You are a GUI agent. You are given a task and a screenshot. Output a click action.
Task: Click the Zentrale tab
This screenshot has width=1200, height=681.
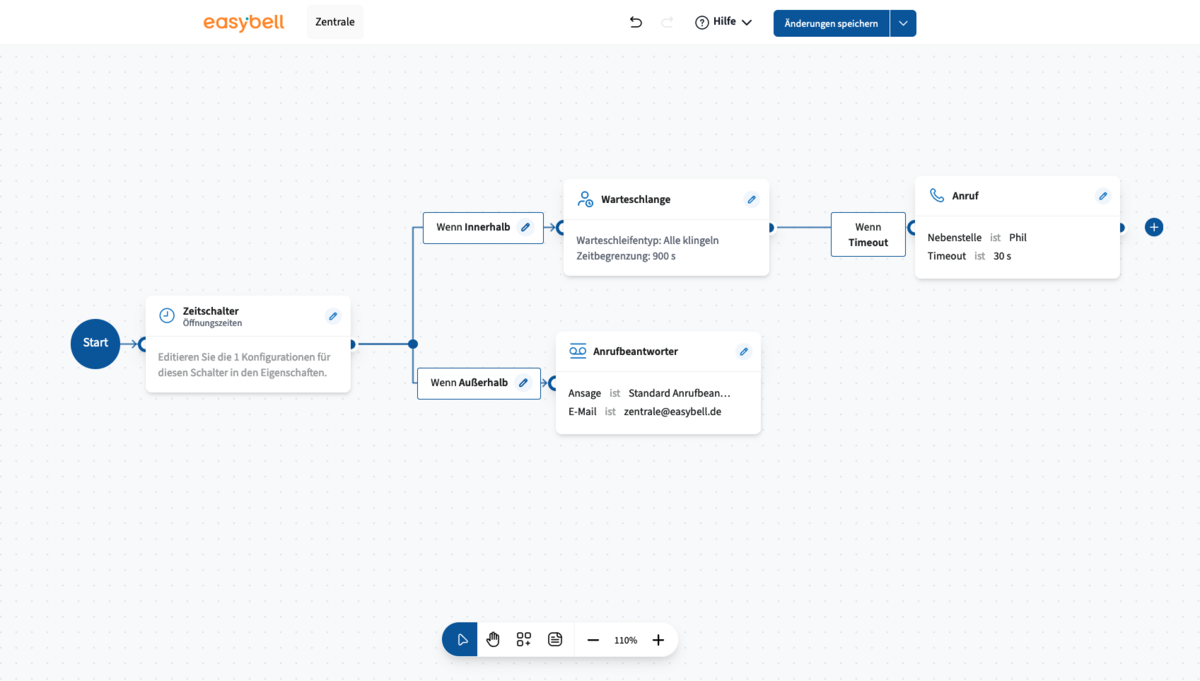coord(335,22)
